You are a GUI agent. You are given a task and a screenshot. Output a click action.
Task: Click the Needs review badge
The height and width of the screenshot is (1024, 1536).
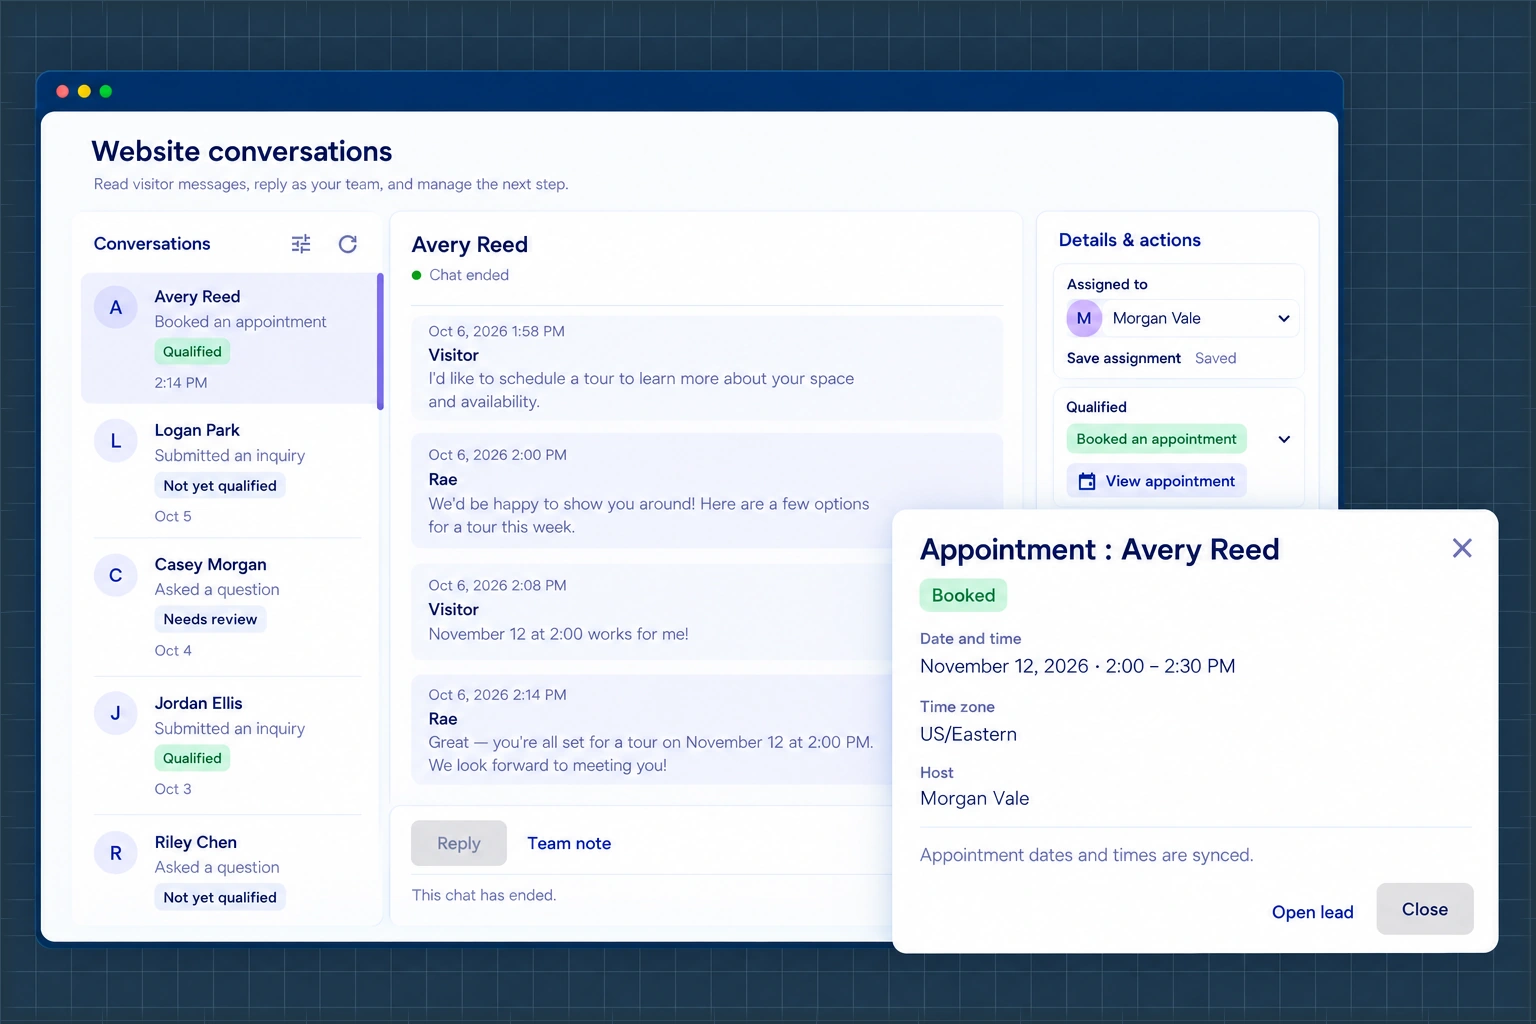[x=210, y=619]
